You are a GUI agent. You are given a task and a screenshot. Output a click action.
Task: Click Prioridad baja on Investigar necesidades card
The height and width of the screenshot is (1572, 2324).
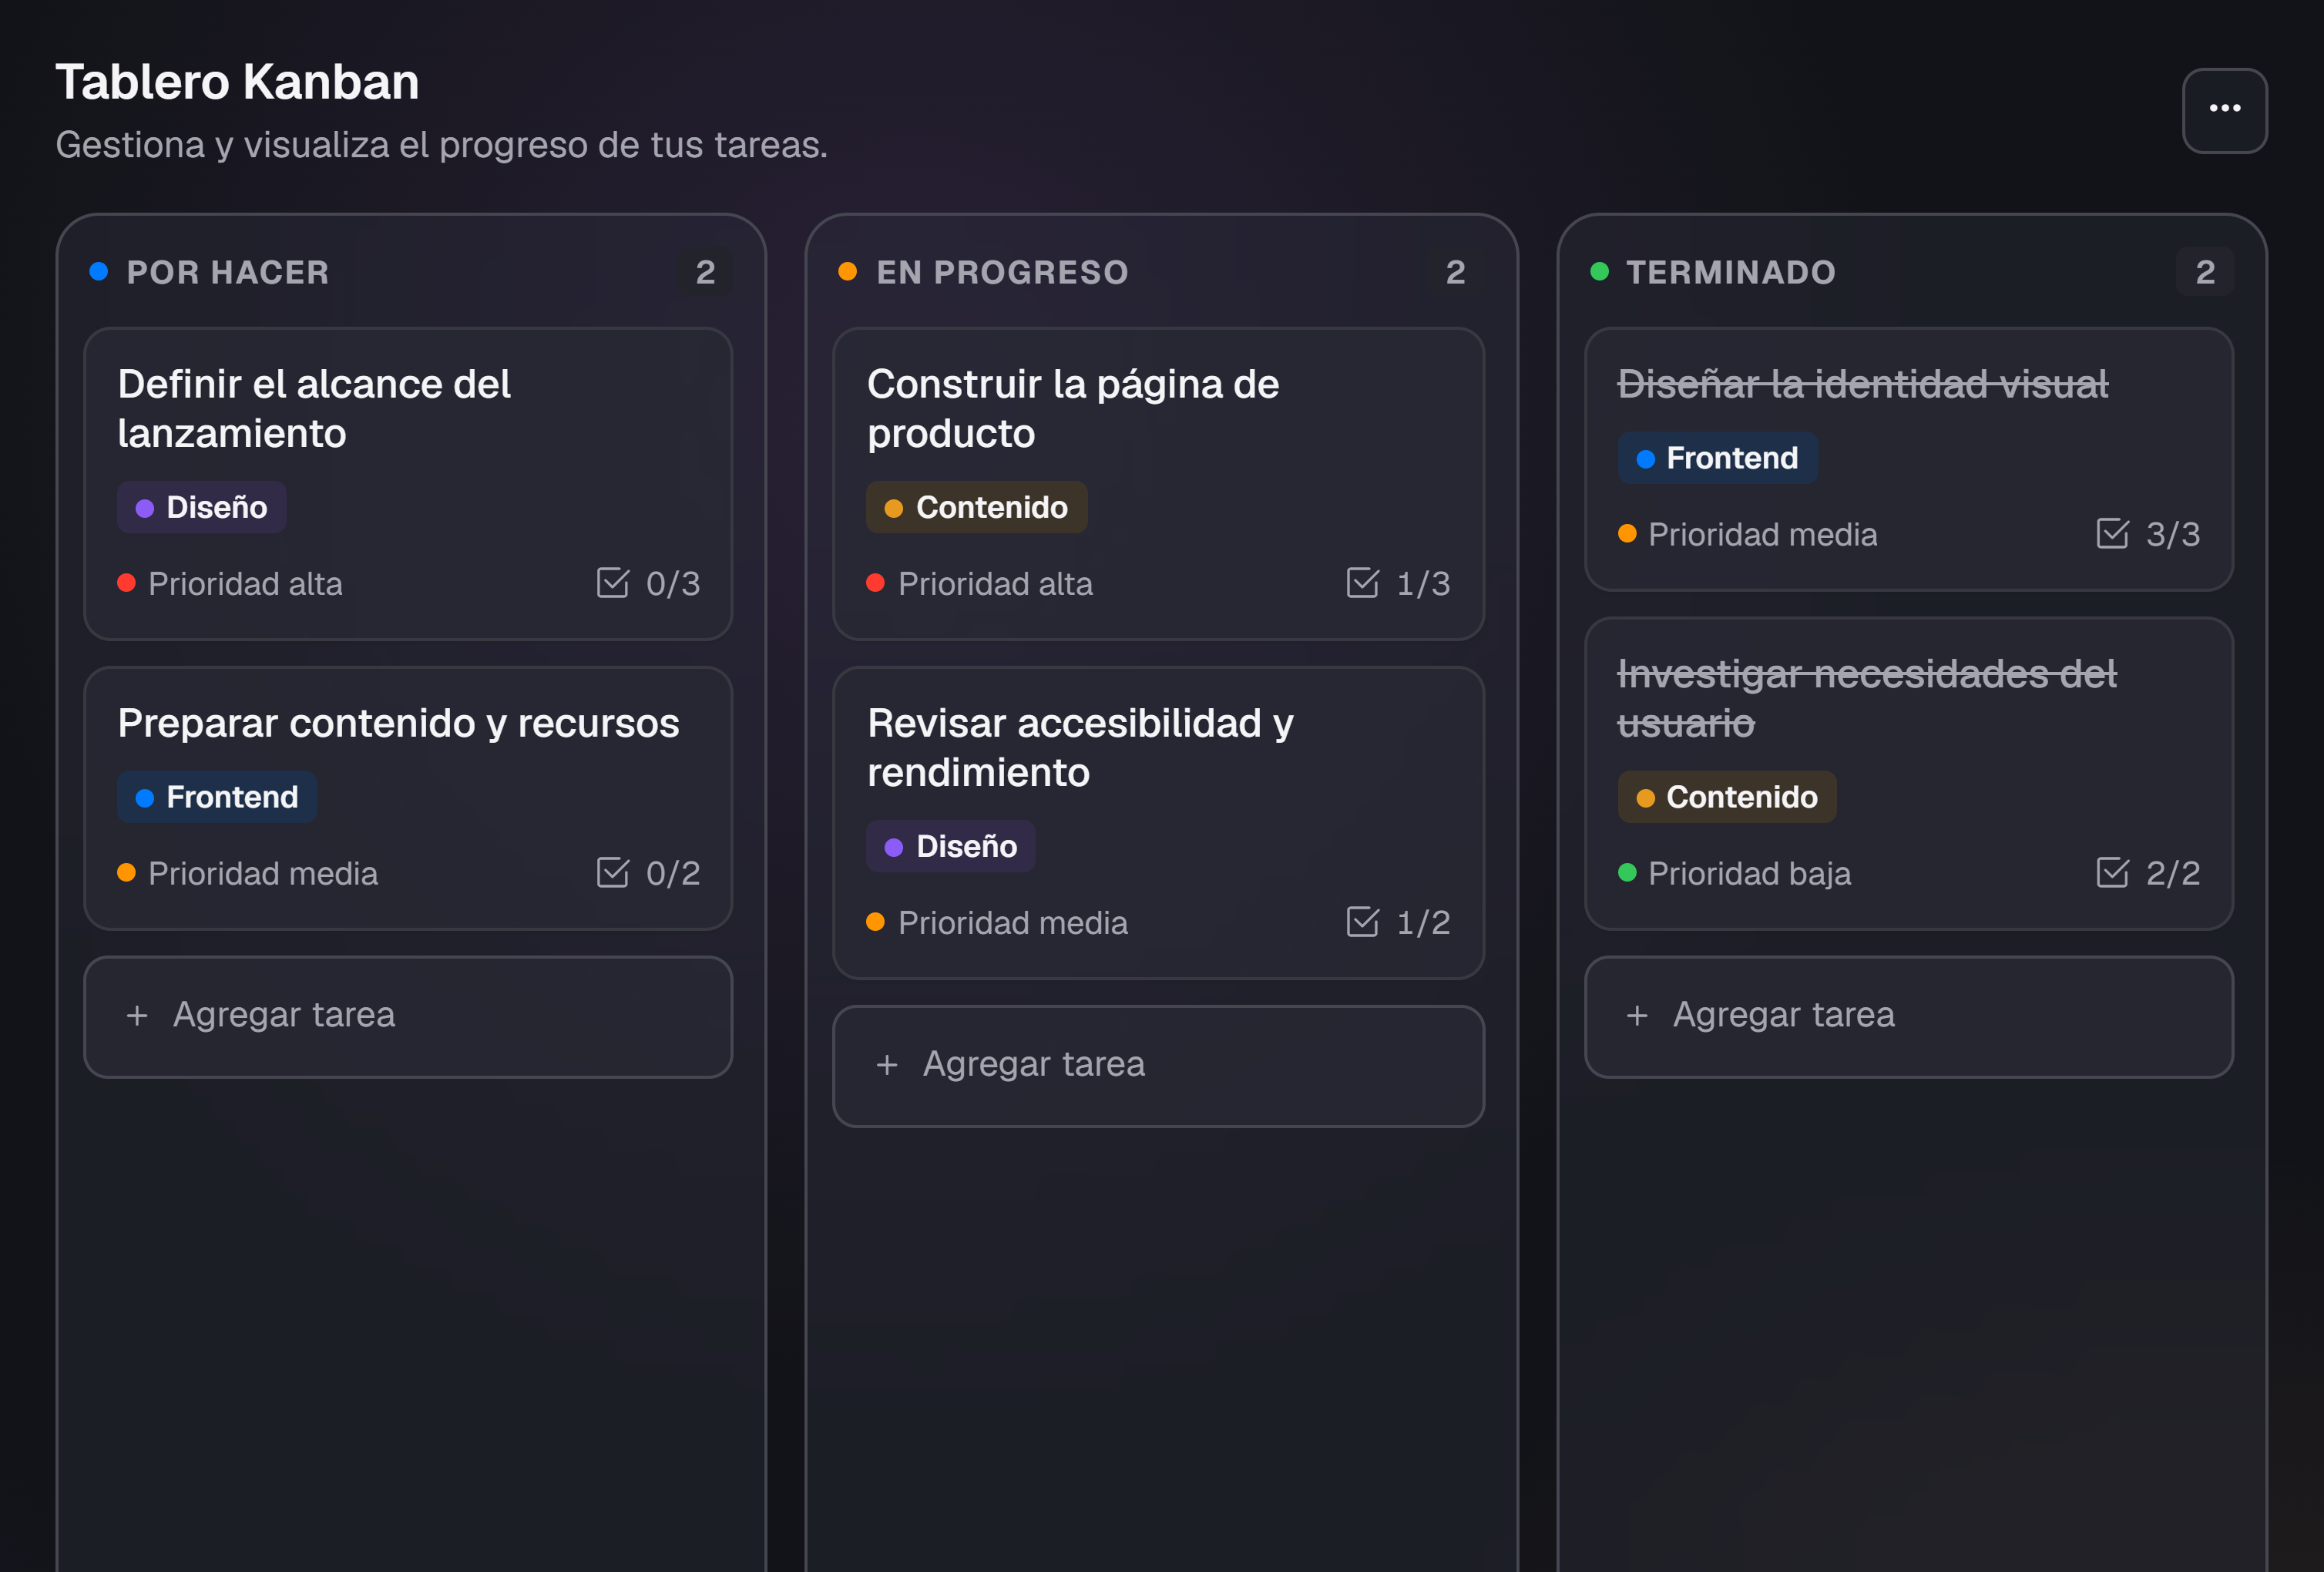pos(1735,872)
